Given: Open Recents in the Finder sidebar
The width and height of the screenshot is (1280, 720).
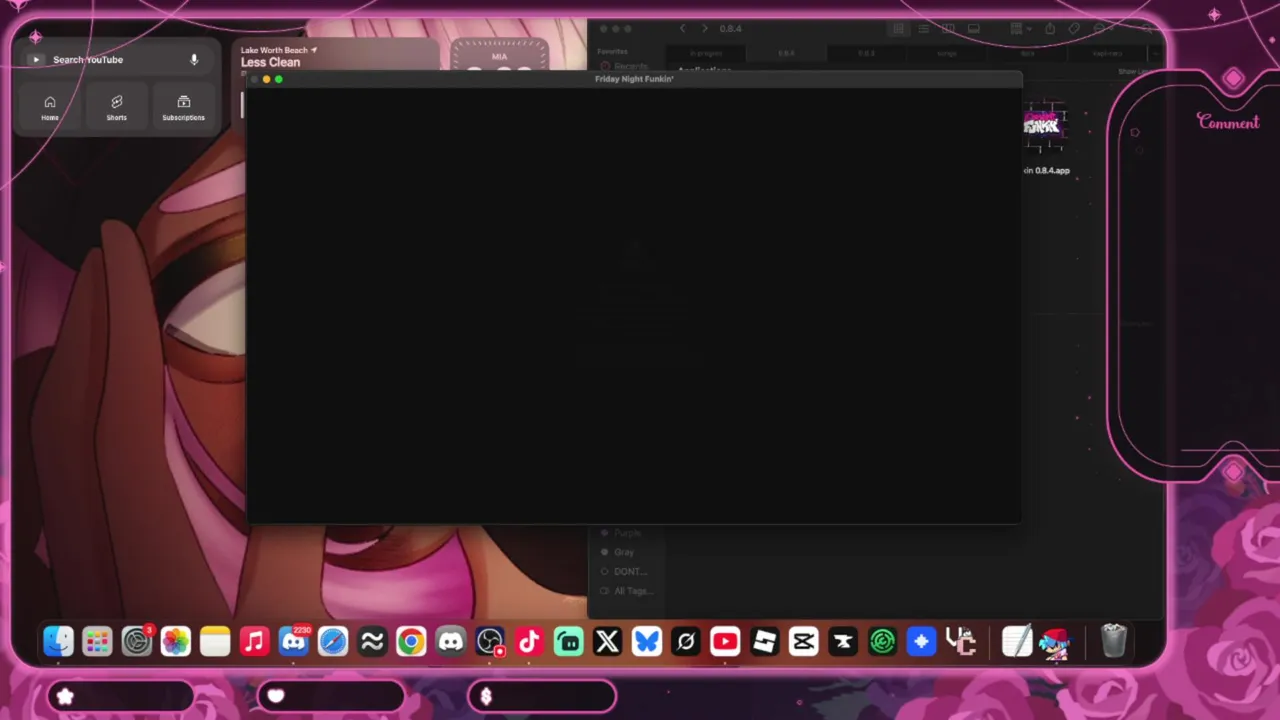Looking at the screenshot, I should 624,66.
